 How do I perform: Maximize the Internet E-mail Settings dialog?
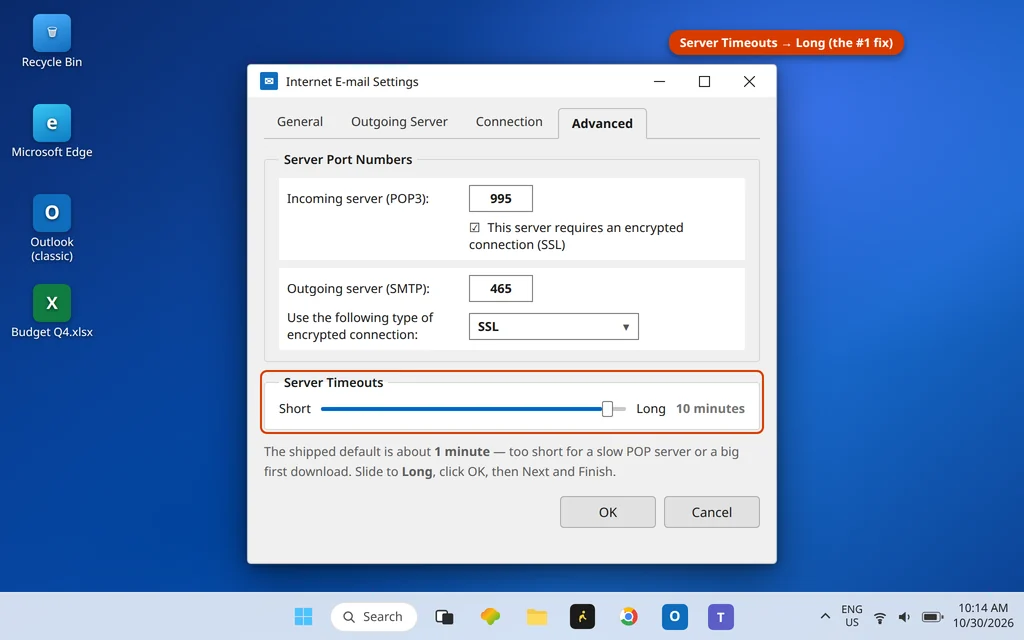pos(704,81)
